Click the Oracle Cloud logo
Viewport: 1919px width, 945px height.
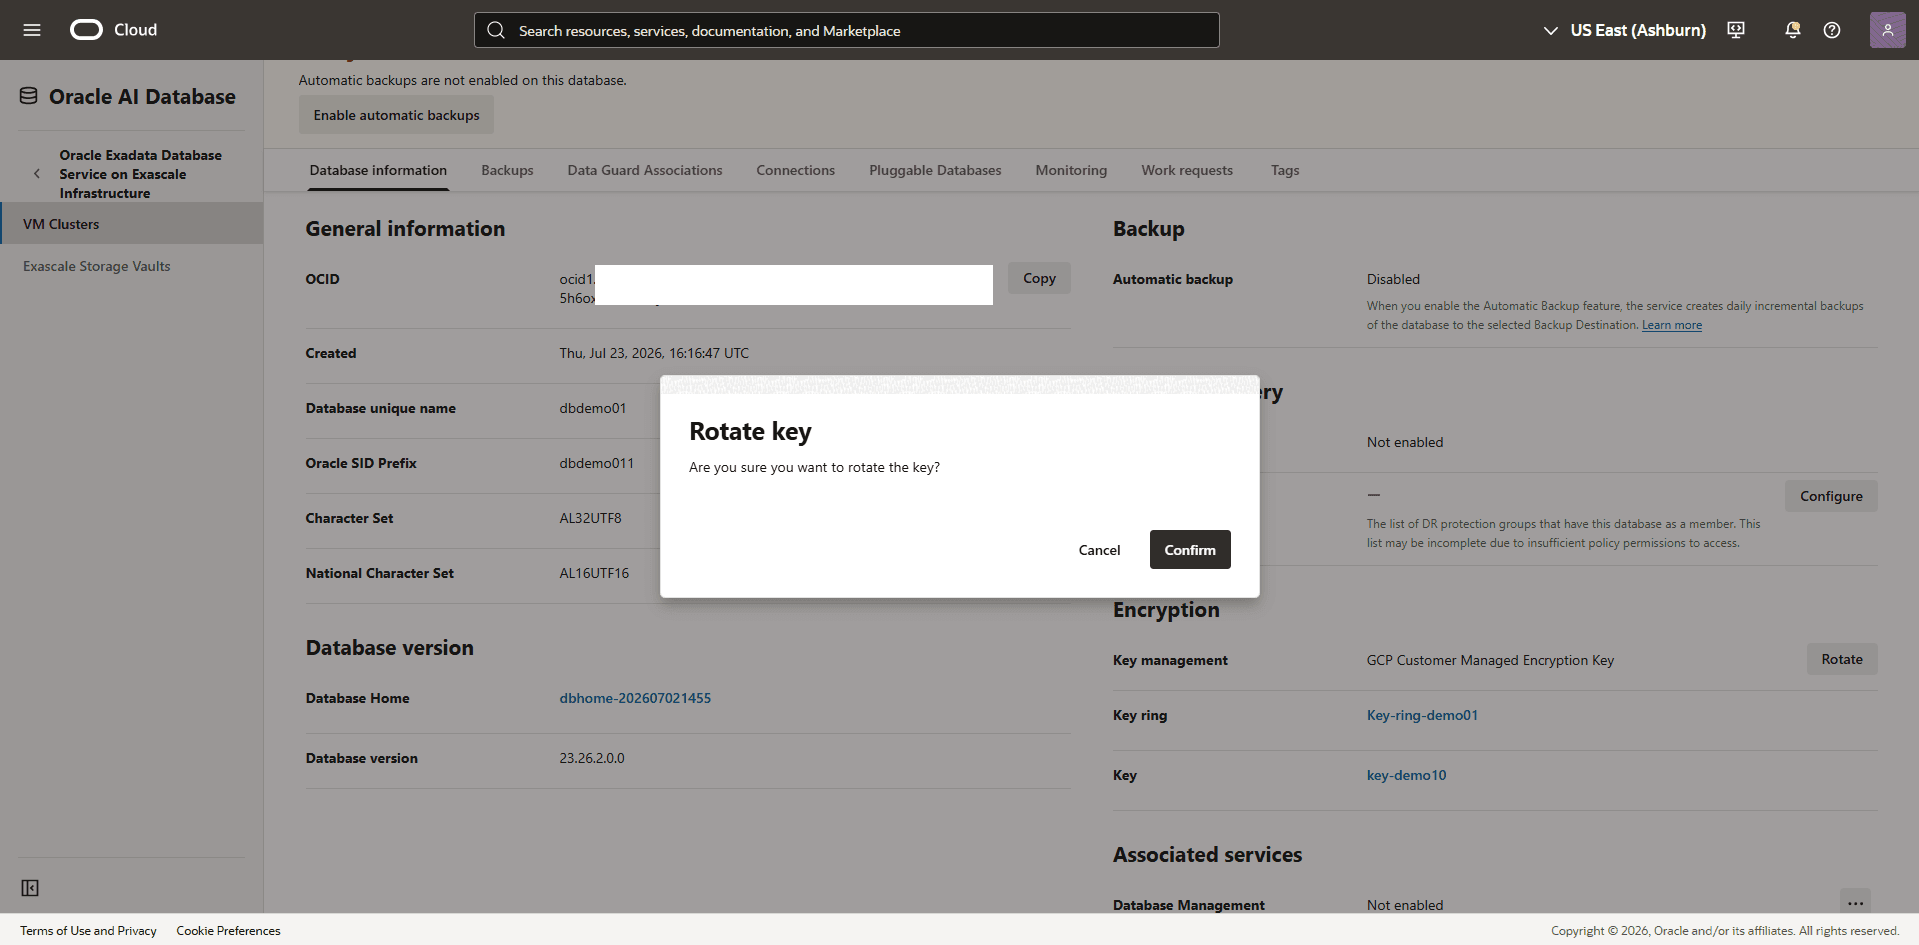pyautogui.click(x=113, y=30)
